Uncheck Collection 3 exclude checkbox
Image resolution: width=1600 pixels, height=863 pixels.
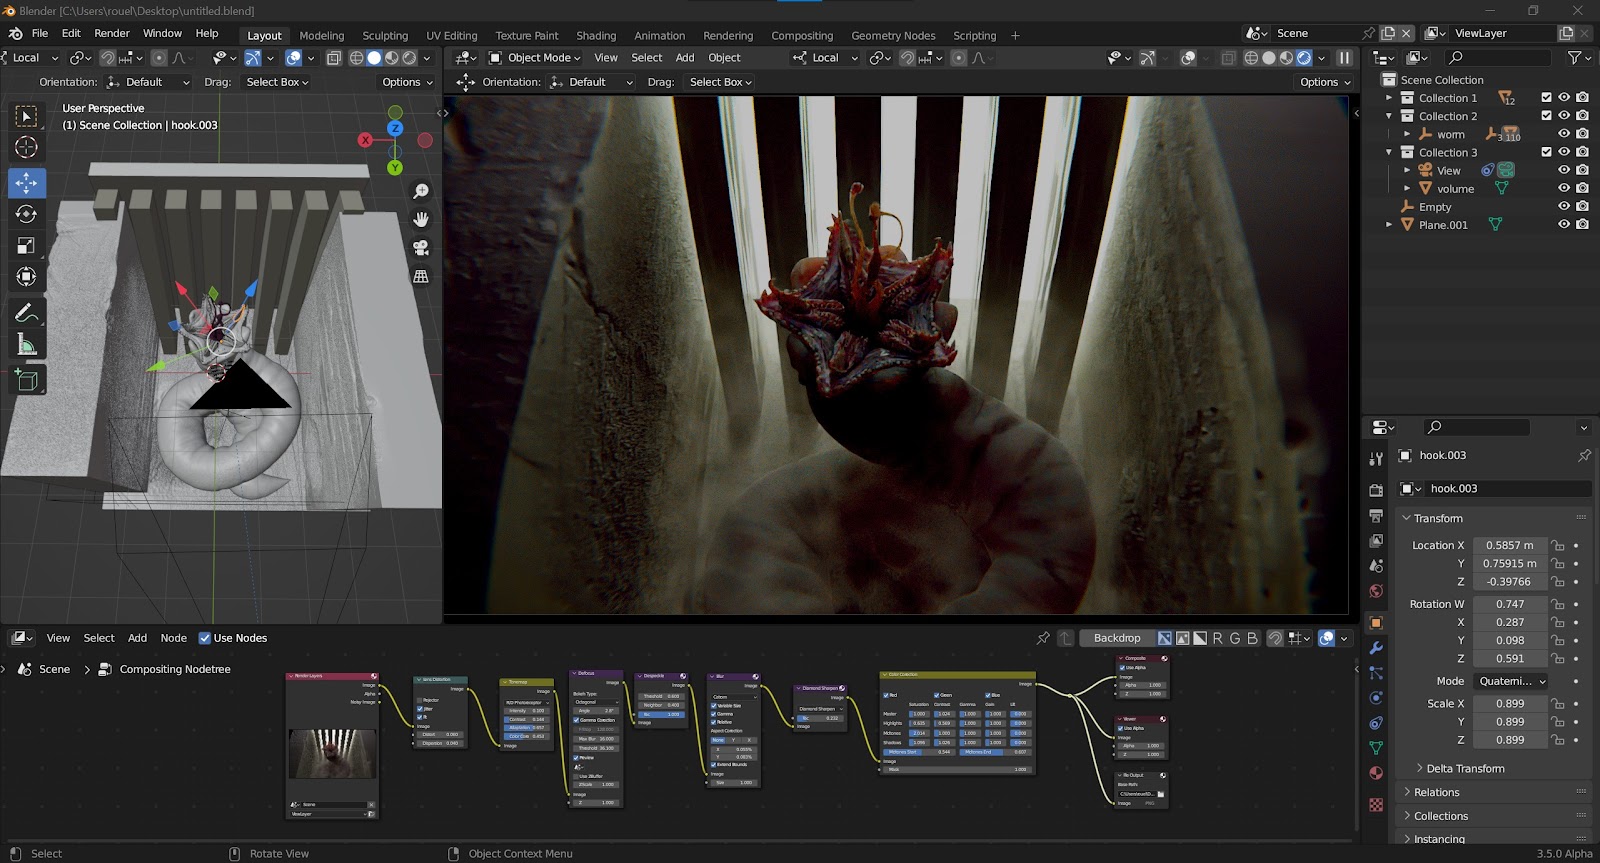click(x=1546, y=152)
